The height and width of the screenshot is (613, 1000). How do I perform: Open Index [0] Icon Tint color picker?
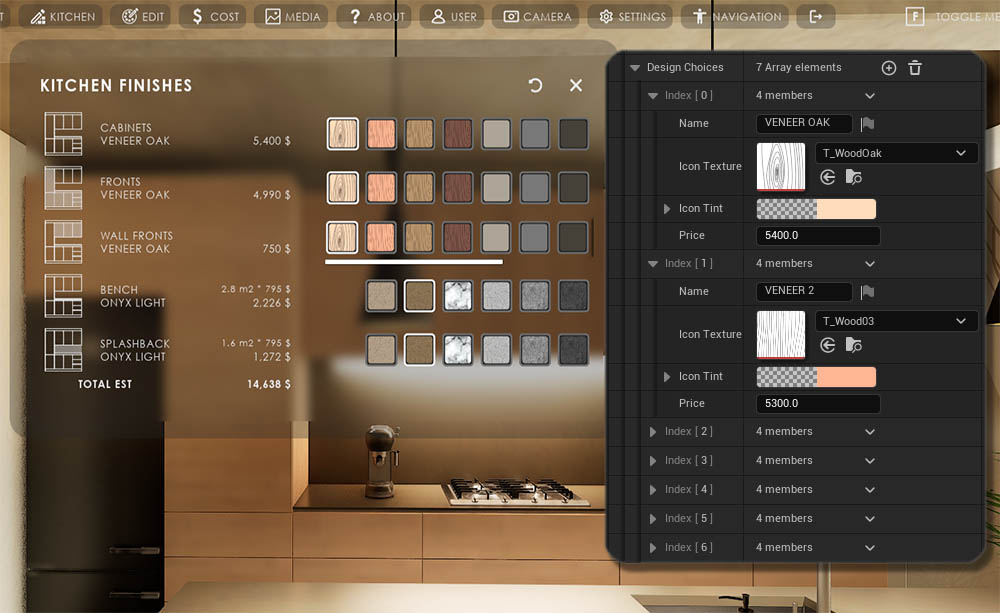[x=816, y=209]
